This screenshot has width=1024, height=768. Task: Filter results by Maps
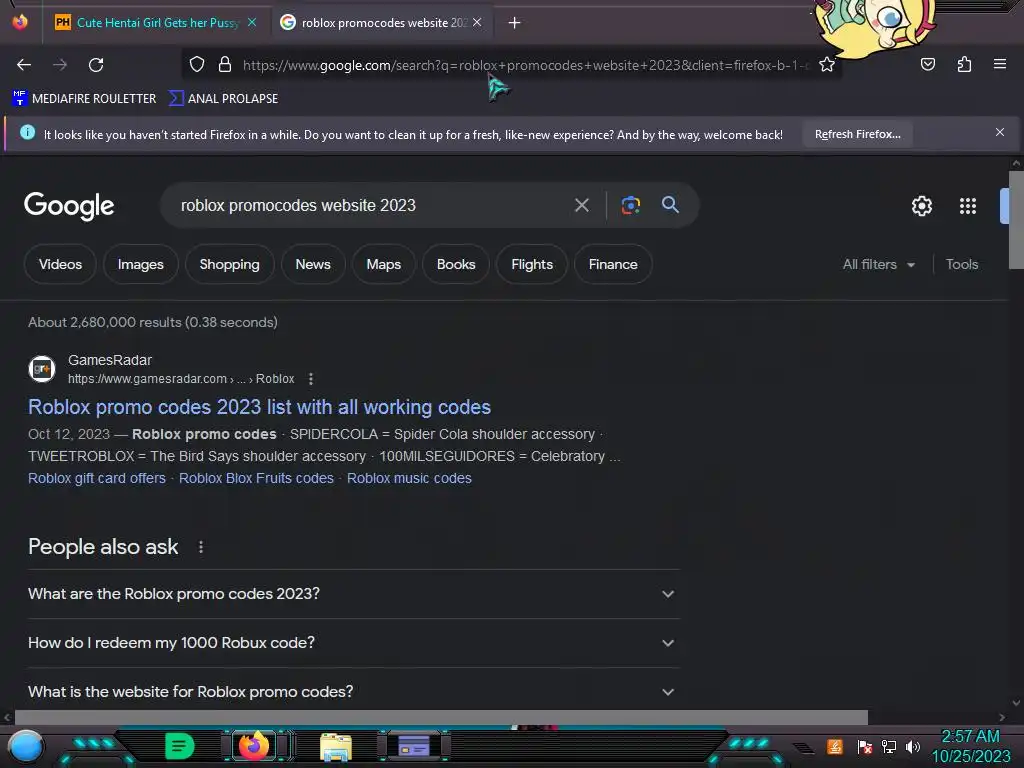coord(383,264)
